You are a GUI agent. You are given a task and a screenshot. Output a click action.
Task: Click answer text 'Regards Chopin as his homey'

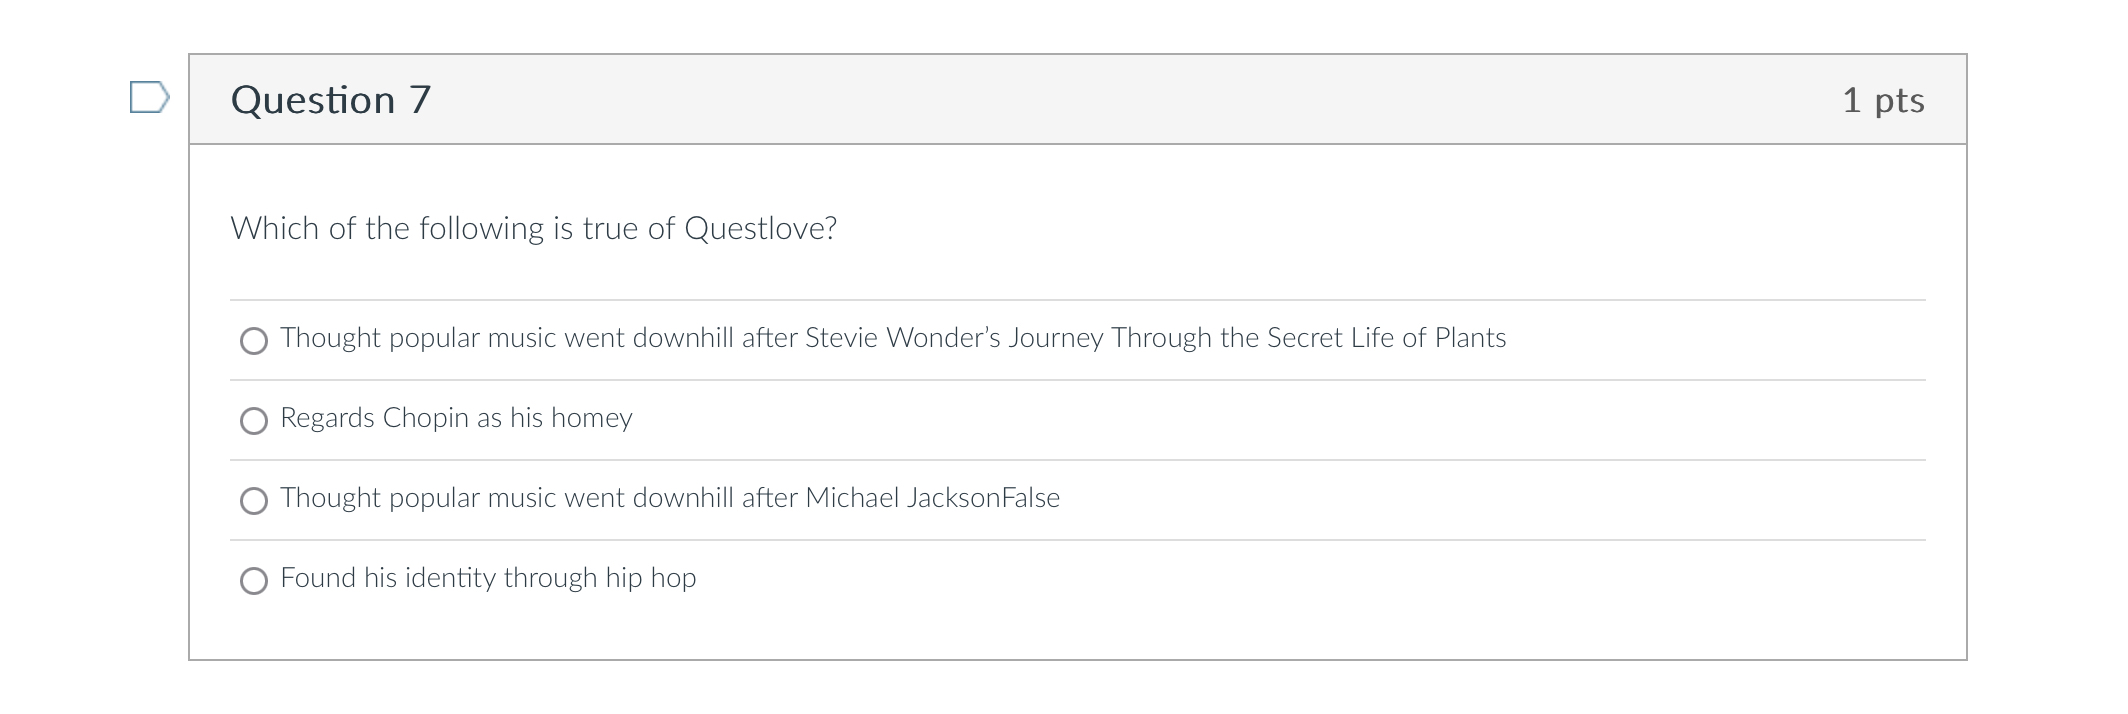(x=456, y=418)
